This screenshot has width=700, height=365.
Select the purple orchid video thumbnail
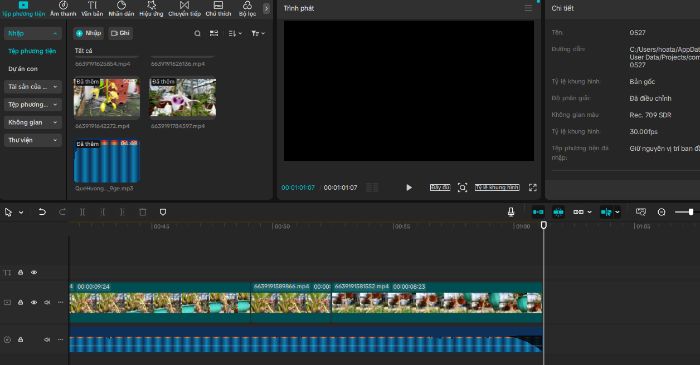pyautogui.click(x=183, y=98)
